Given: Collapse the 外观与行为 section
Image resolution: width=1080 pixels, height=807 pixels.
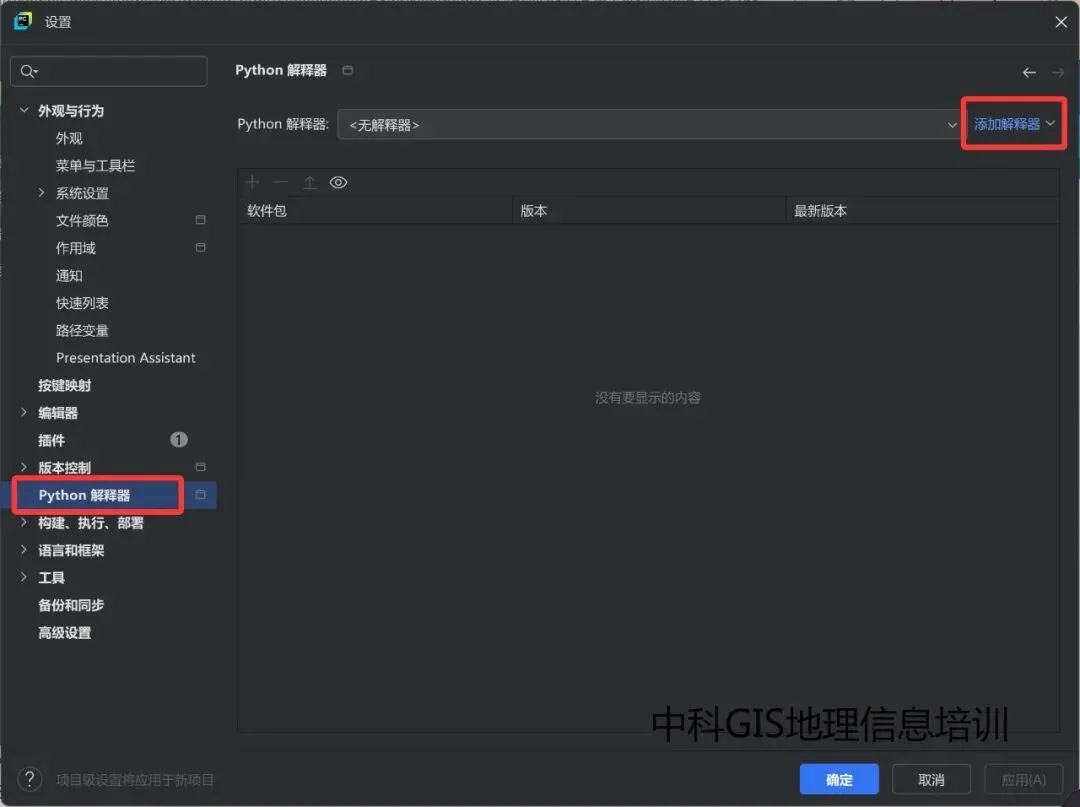Looking at the screenshot, I should tap(24, 110).
